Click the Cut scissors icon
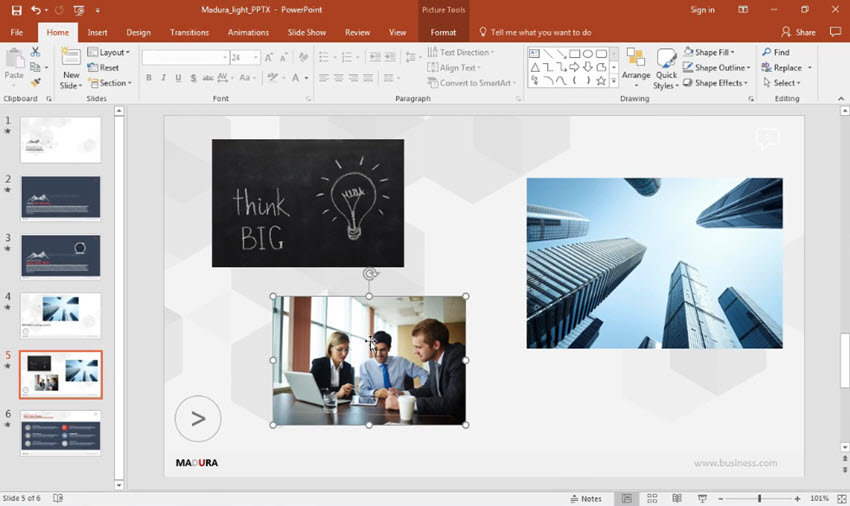 36,52
